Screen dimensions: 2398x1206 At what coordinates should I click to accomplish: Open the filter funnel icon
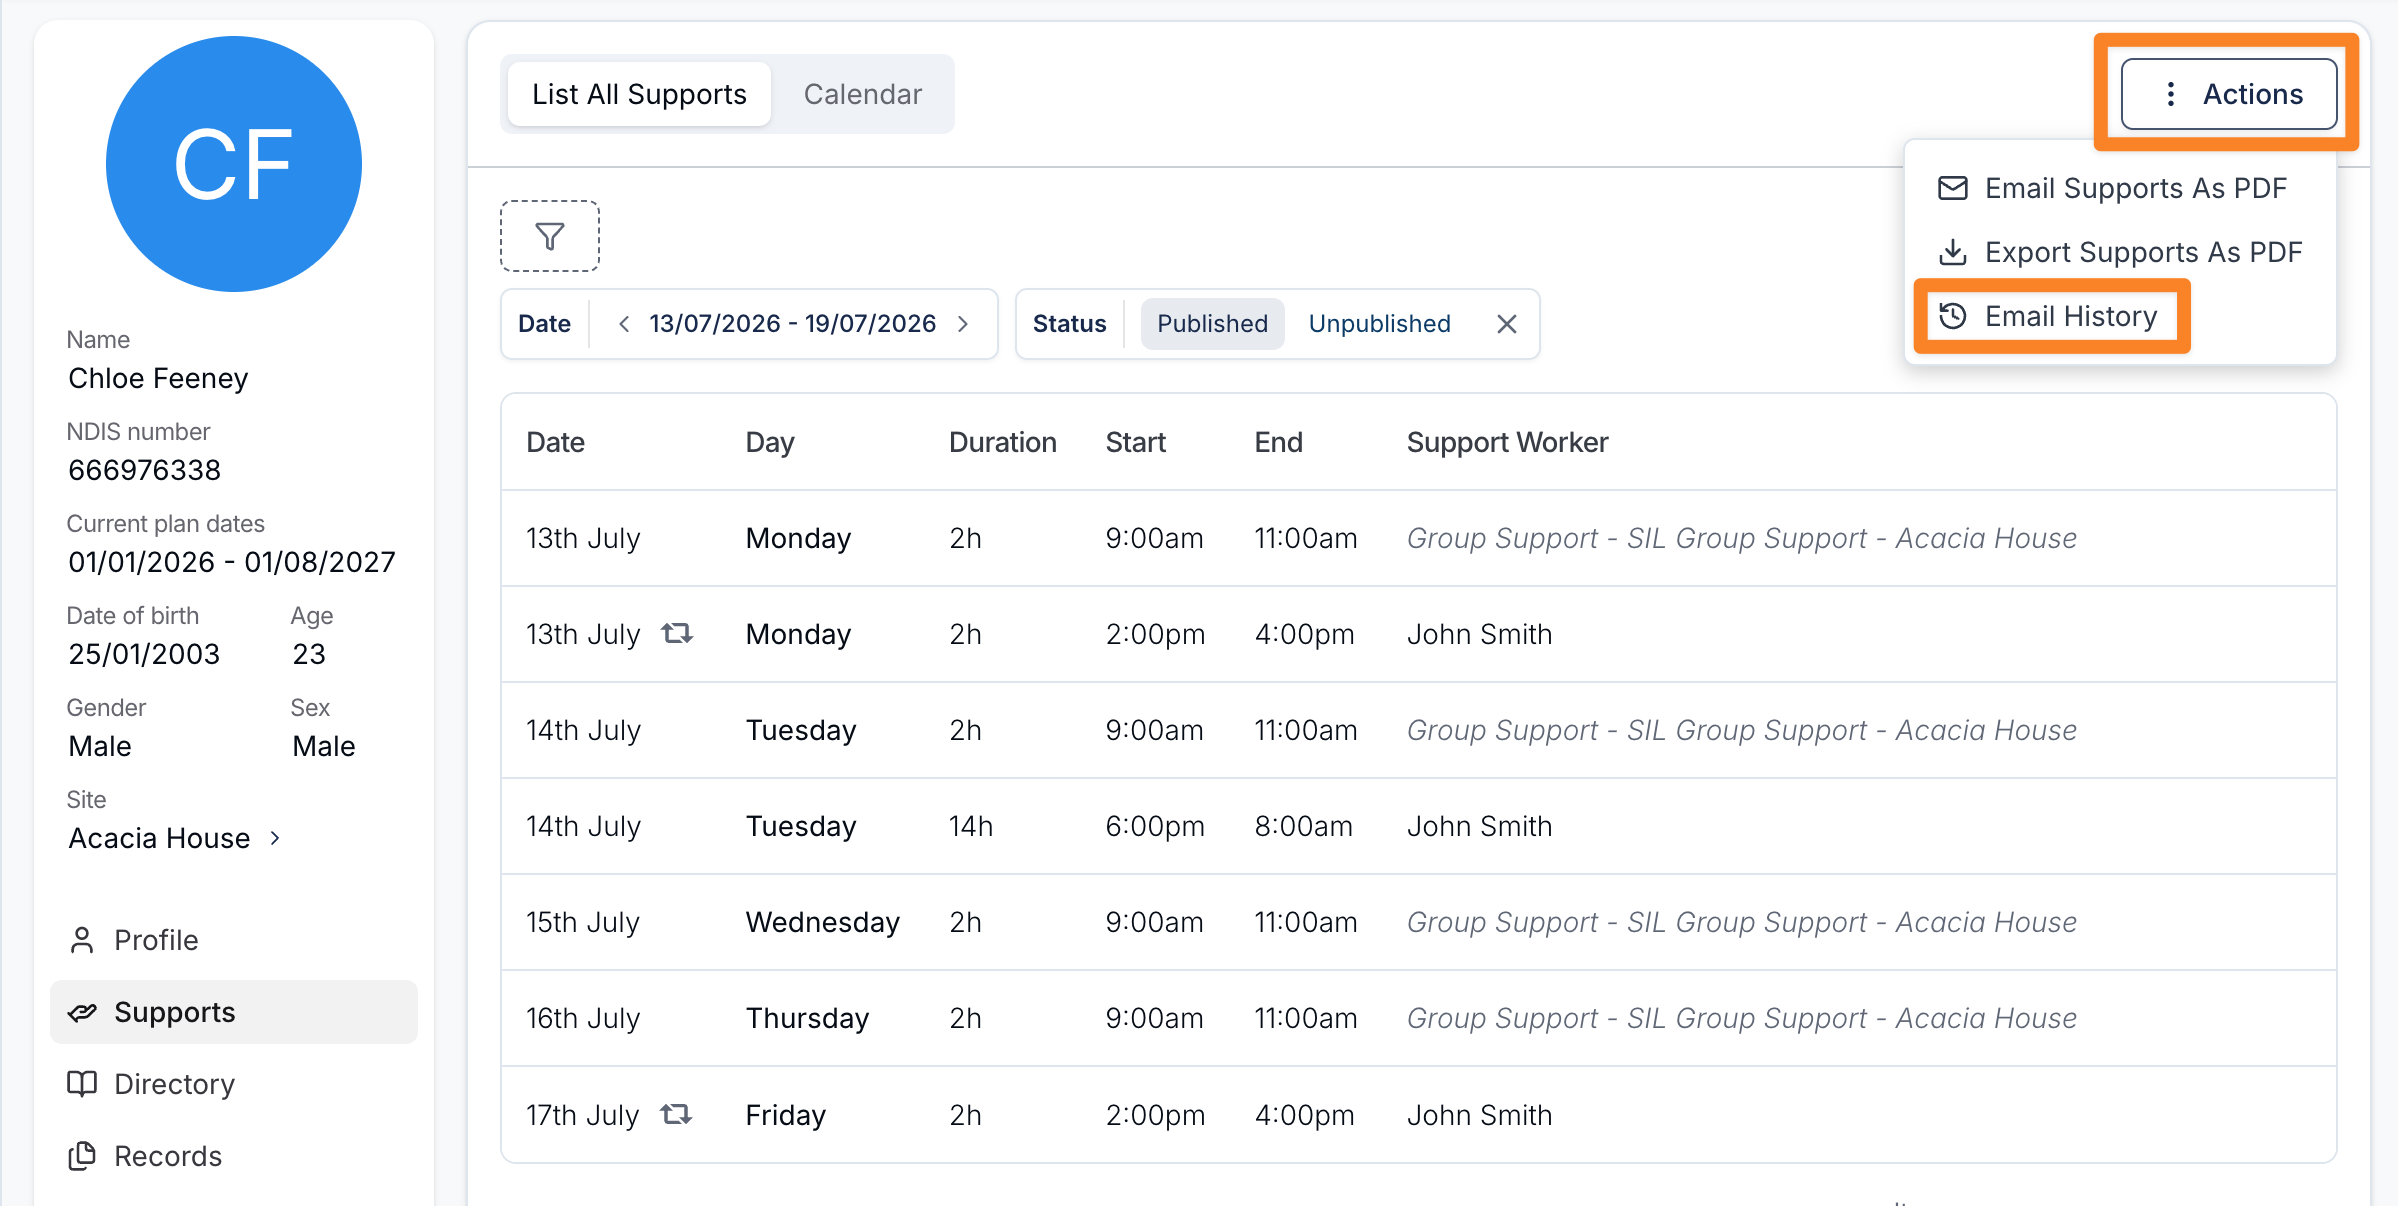549,236
